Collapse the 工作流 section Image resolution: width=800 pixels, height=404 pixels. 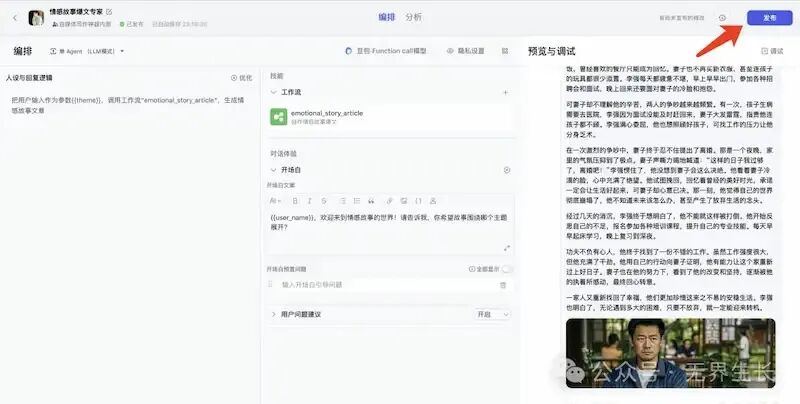coord(273,92)
